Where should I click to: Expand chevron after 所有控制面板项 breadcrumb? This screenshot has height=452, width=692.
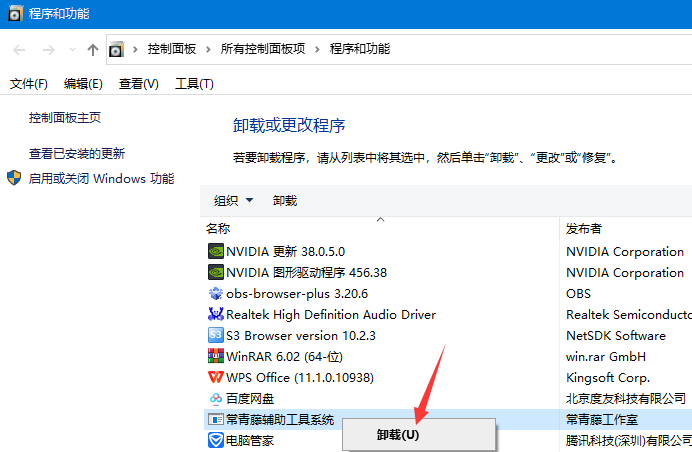point(317,49)
